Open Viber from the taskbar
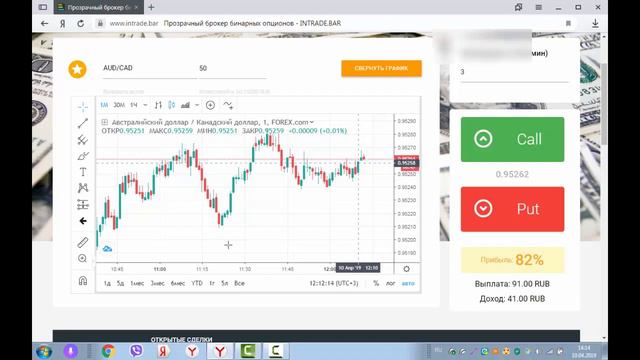This screenshot has height=360, width=640. (x=136, y=351)
